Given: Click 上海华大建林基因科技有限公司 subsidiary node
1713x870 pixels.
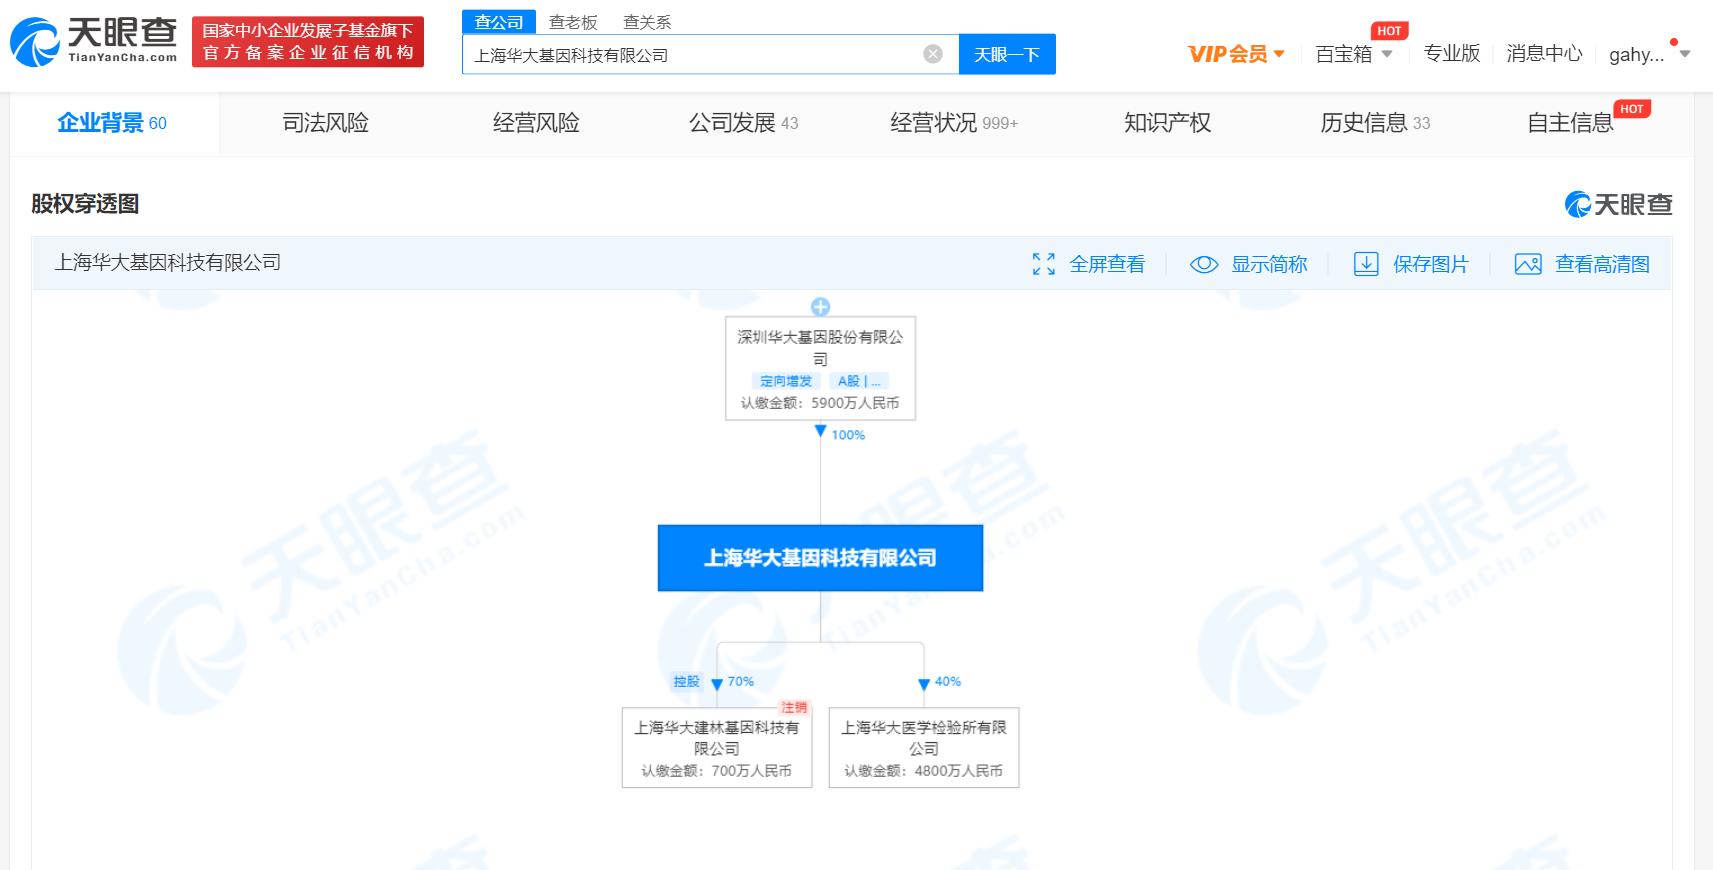Looking at the screenshot, I should click(x=717, y=748).
